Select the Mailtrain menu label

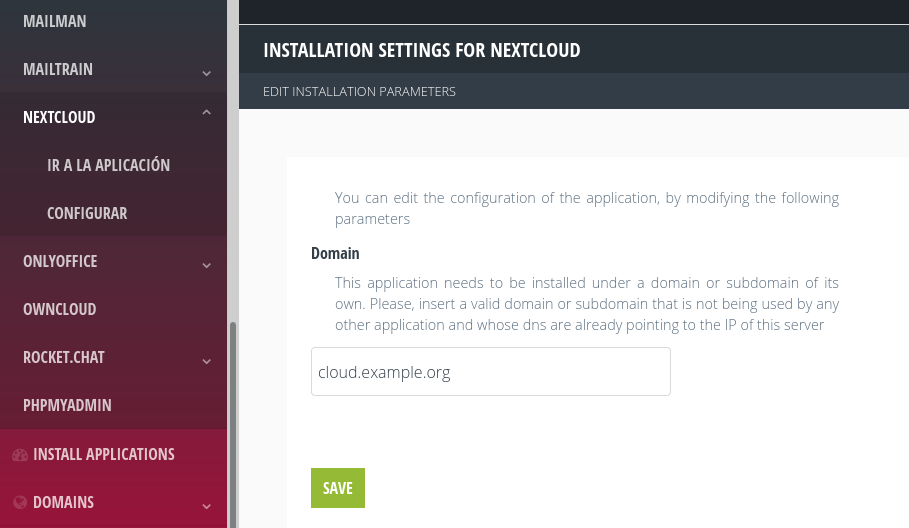coord(58,70)
